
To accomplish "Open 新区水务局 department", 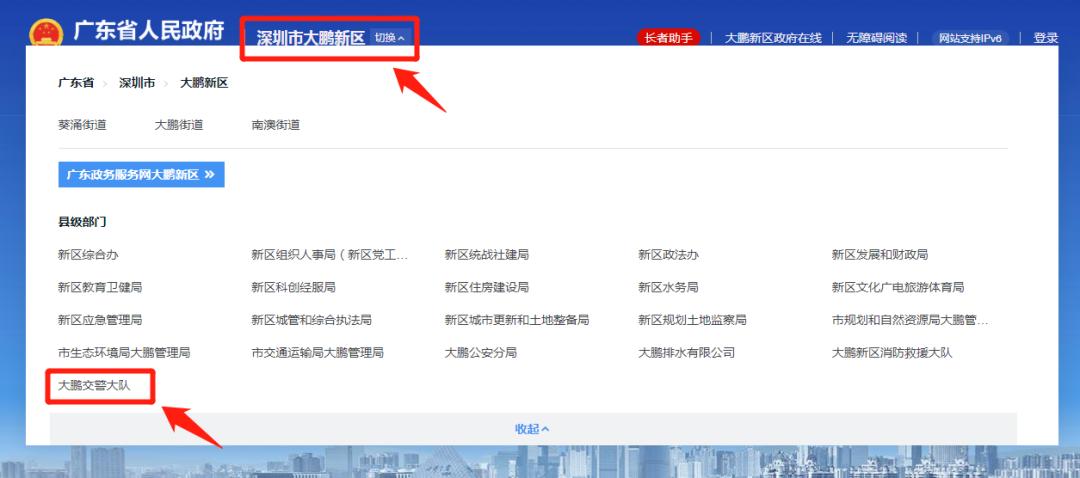I will [668, 288].
